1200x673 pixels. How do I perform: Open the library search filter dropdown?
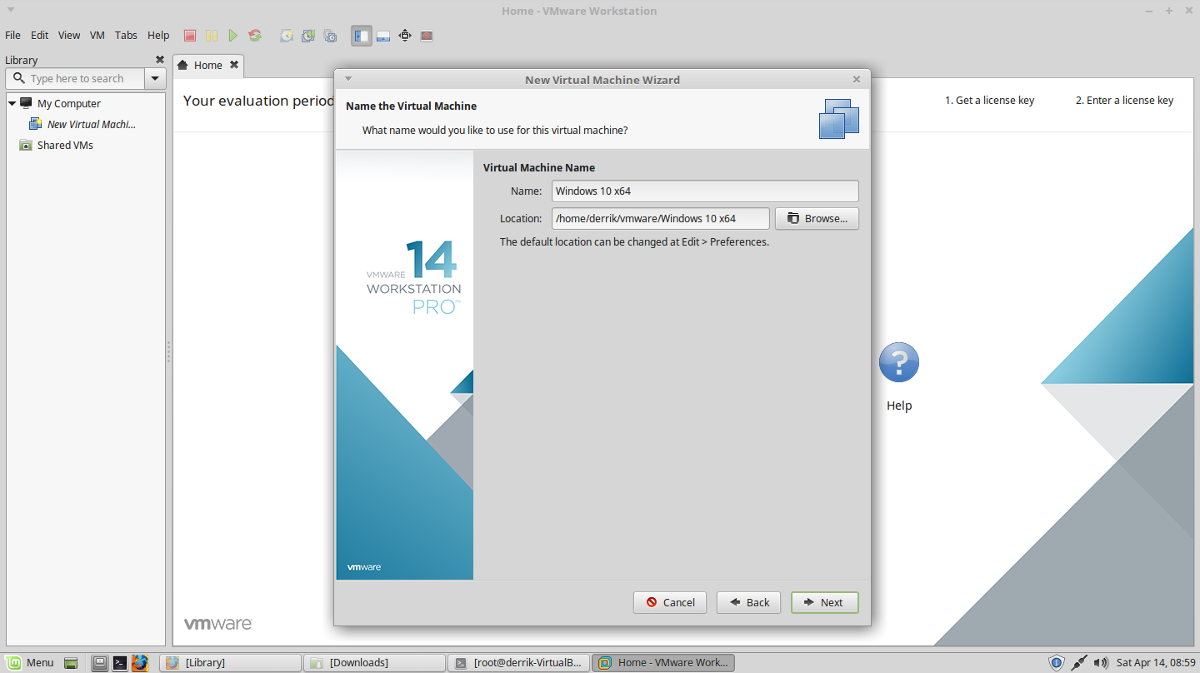click(155, 78)
